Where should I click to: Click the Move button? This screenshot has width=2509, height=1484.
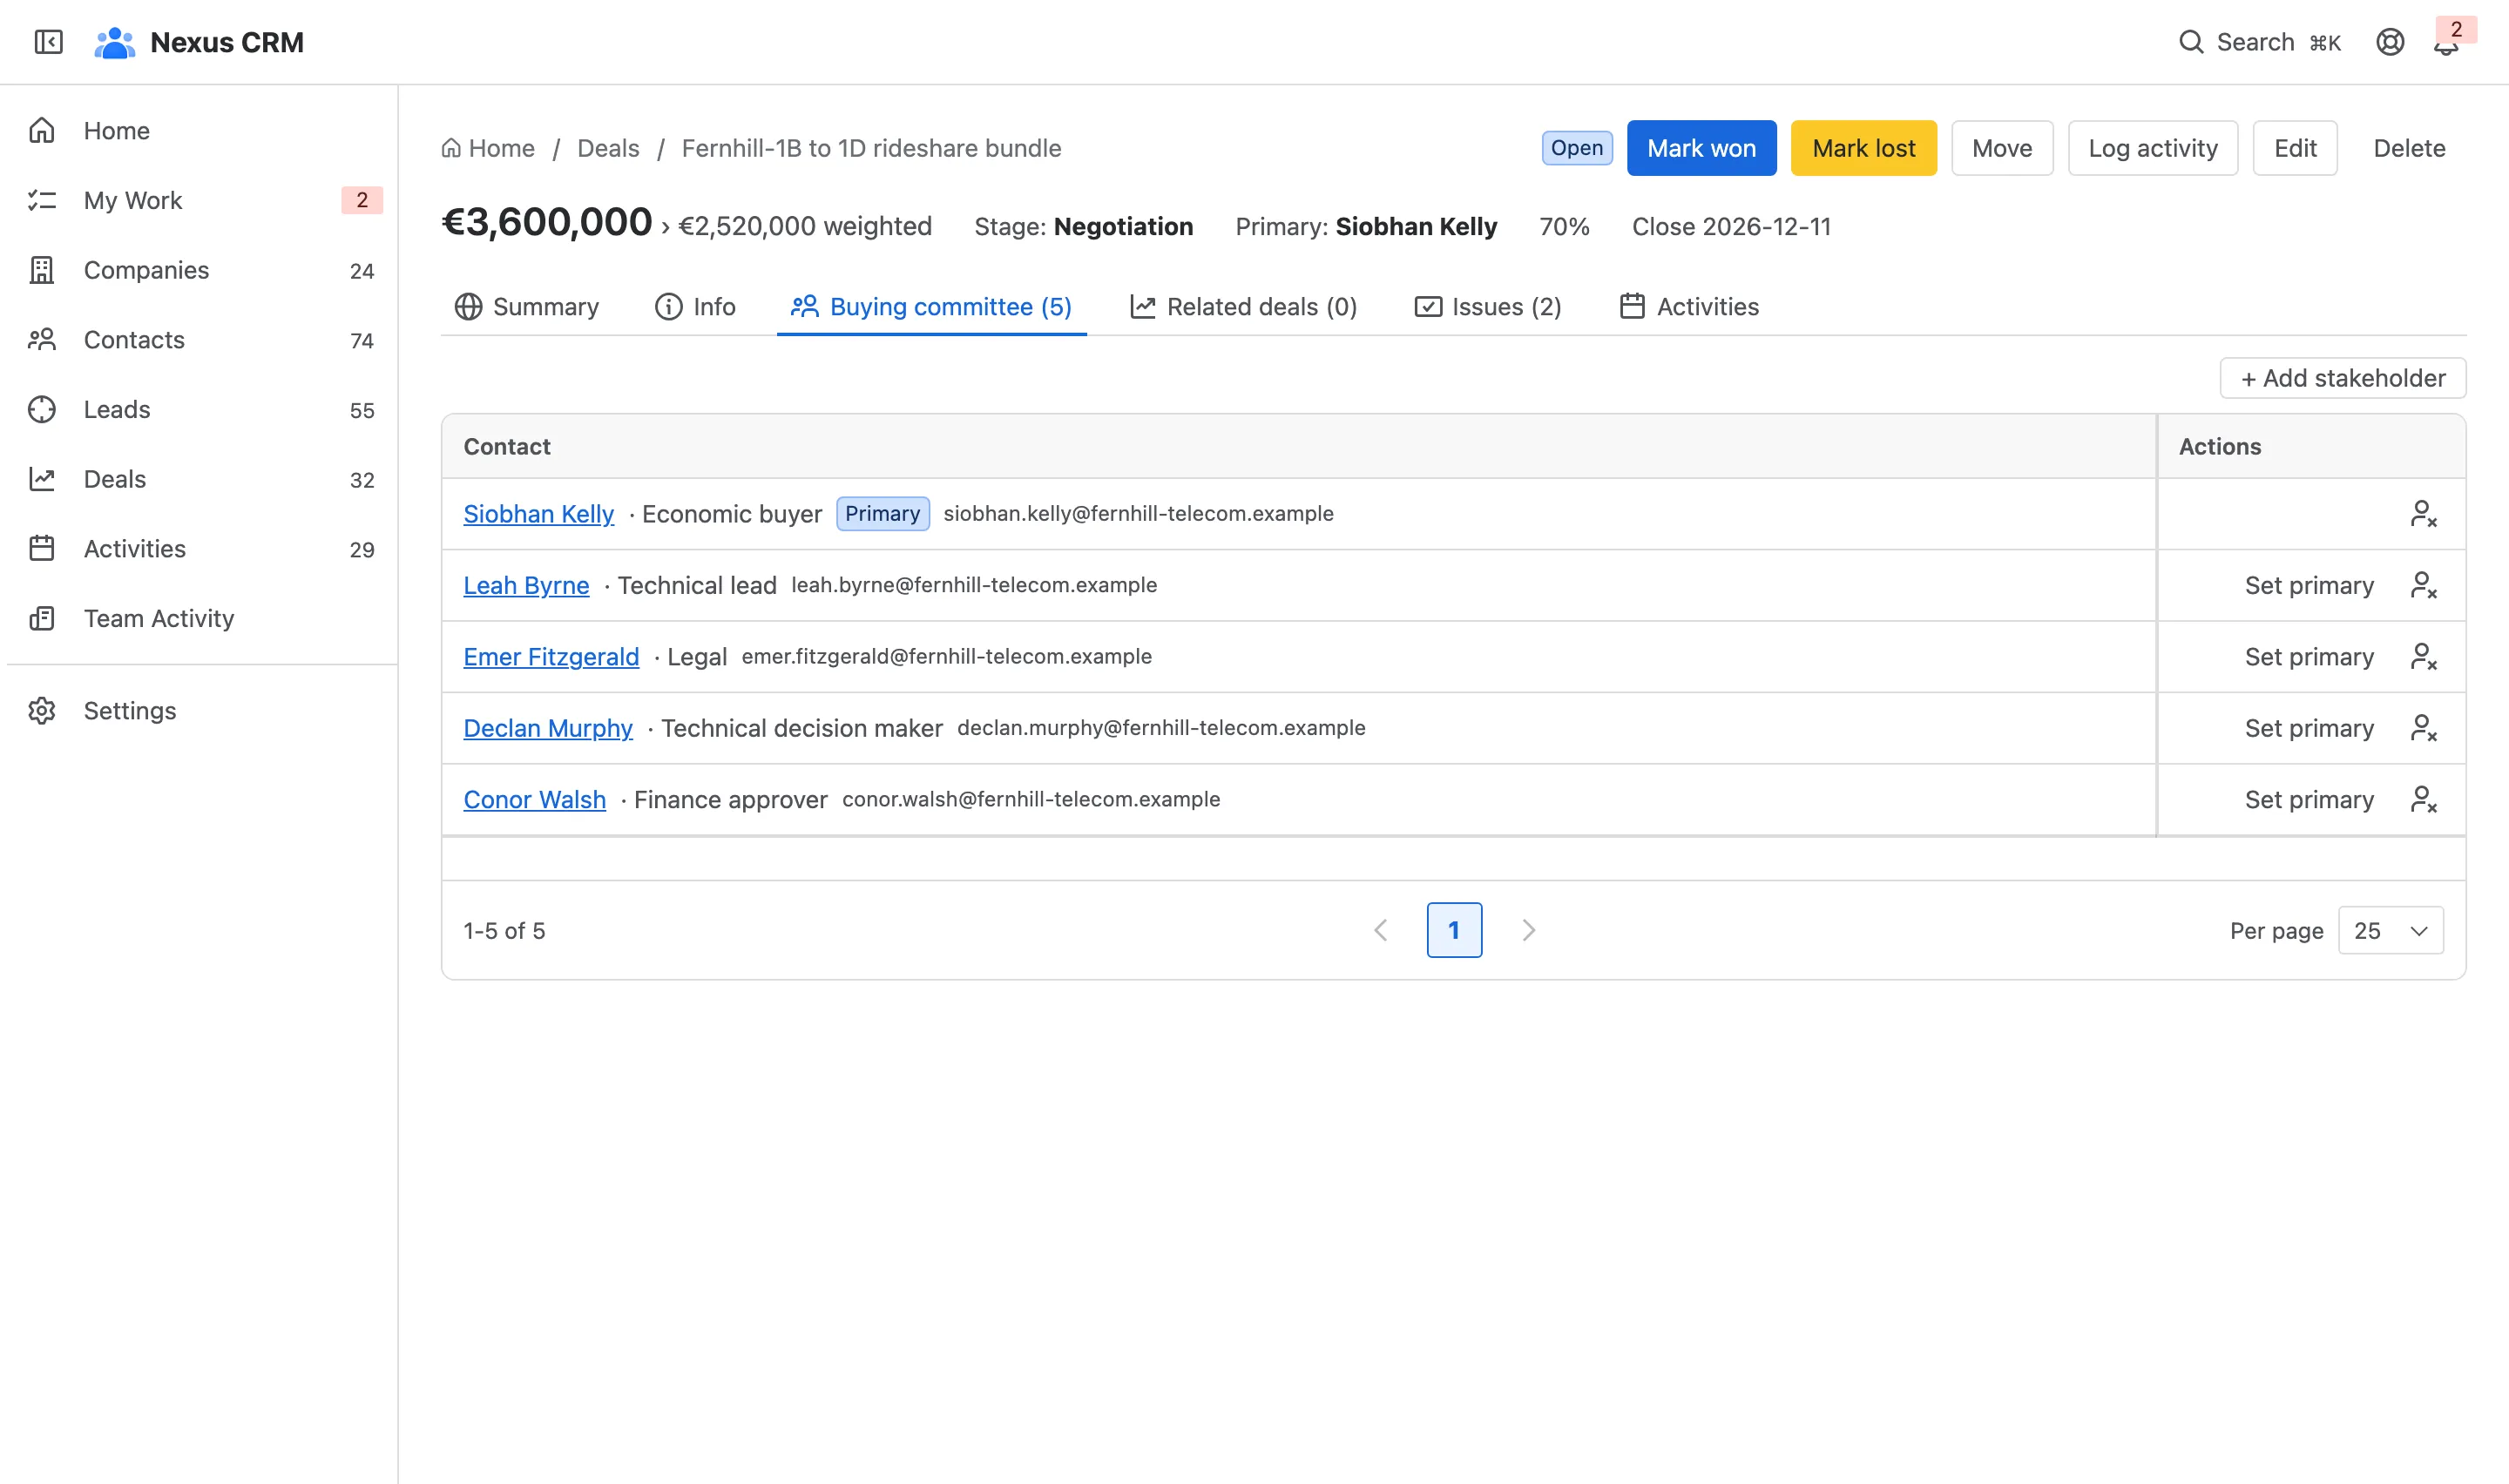pos(2002,148)
